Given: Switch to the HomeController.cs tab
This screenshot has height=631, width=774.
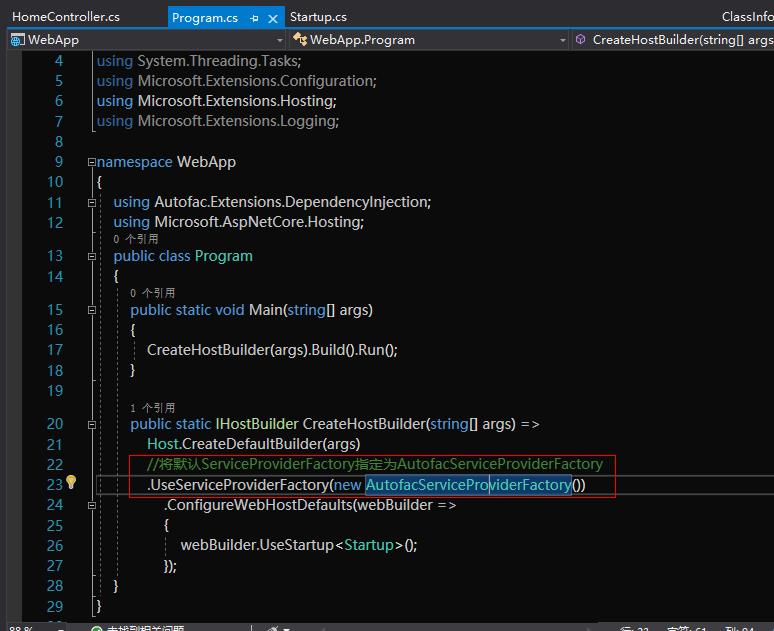Looking at the screenshot, I should (65, 17).
